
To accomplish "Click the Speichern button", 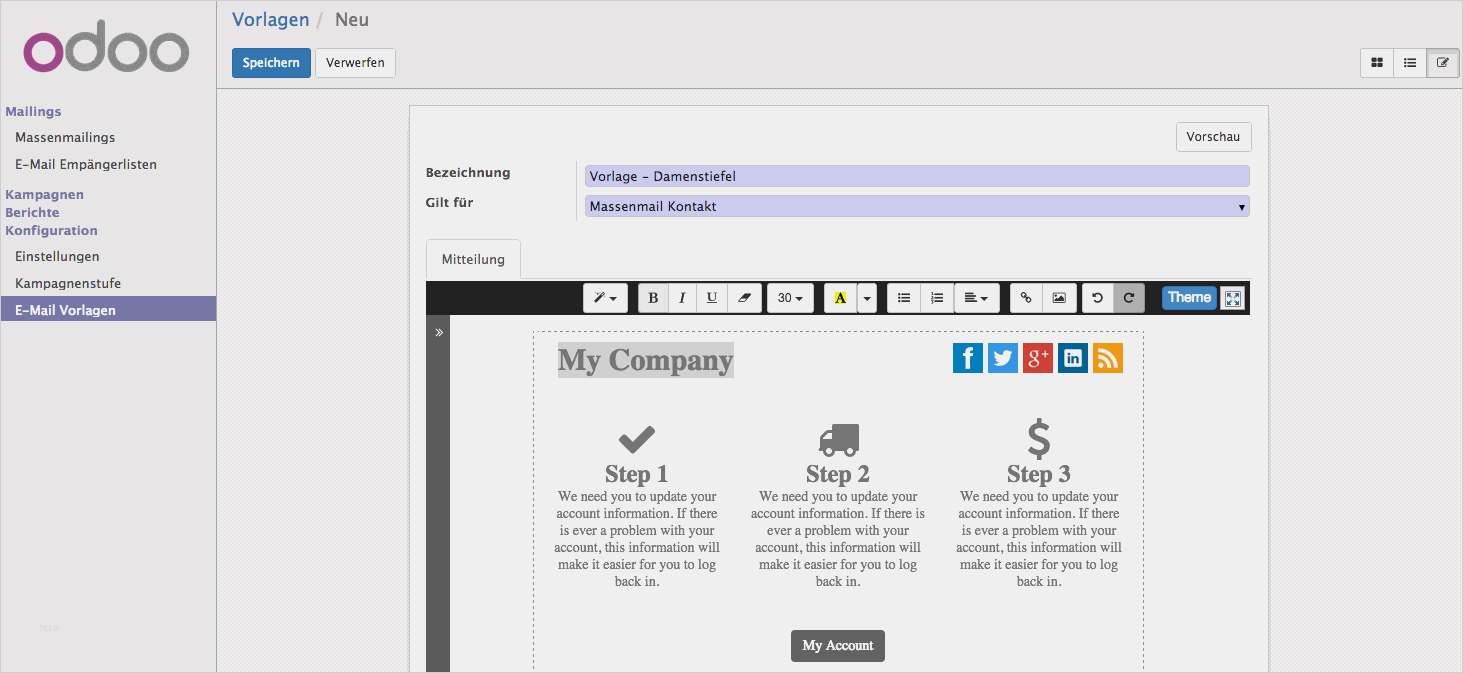I will point(271,63).
